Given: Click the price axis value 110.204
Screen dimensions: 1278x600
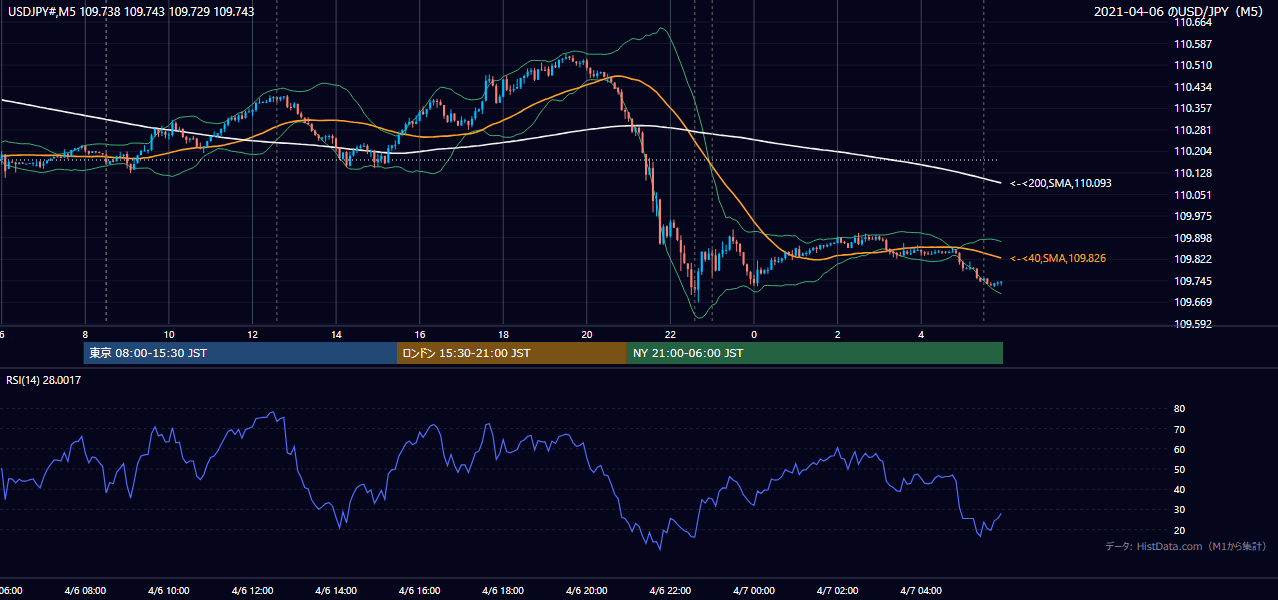Looking at the screenshot, I should tap(1194, 152).
